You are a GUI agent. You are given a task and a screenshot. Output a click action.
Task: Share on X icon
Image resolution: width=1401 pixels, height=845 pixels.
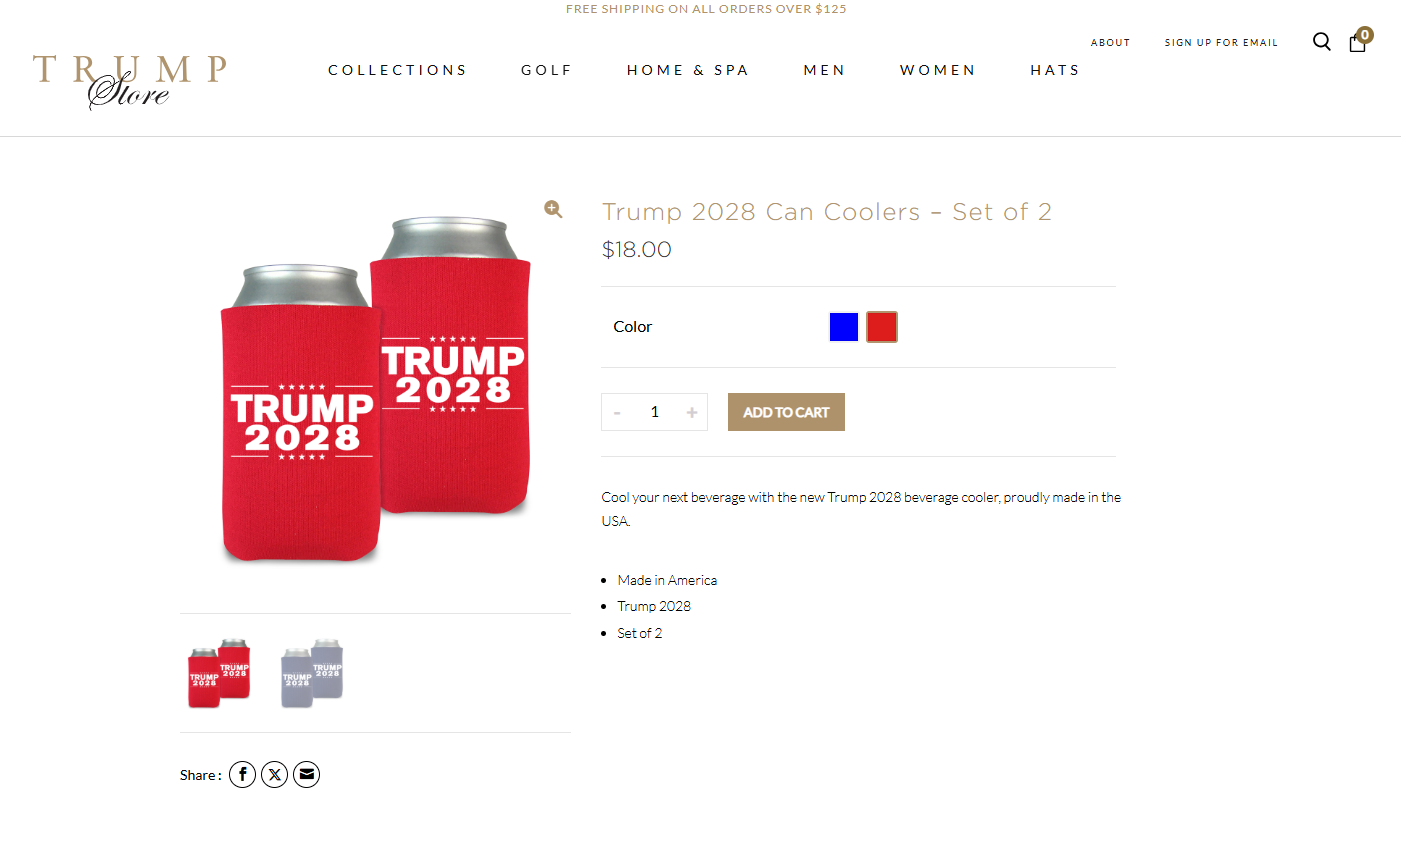coord(275,775)
